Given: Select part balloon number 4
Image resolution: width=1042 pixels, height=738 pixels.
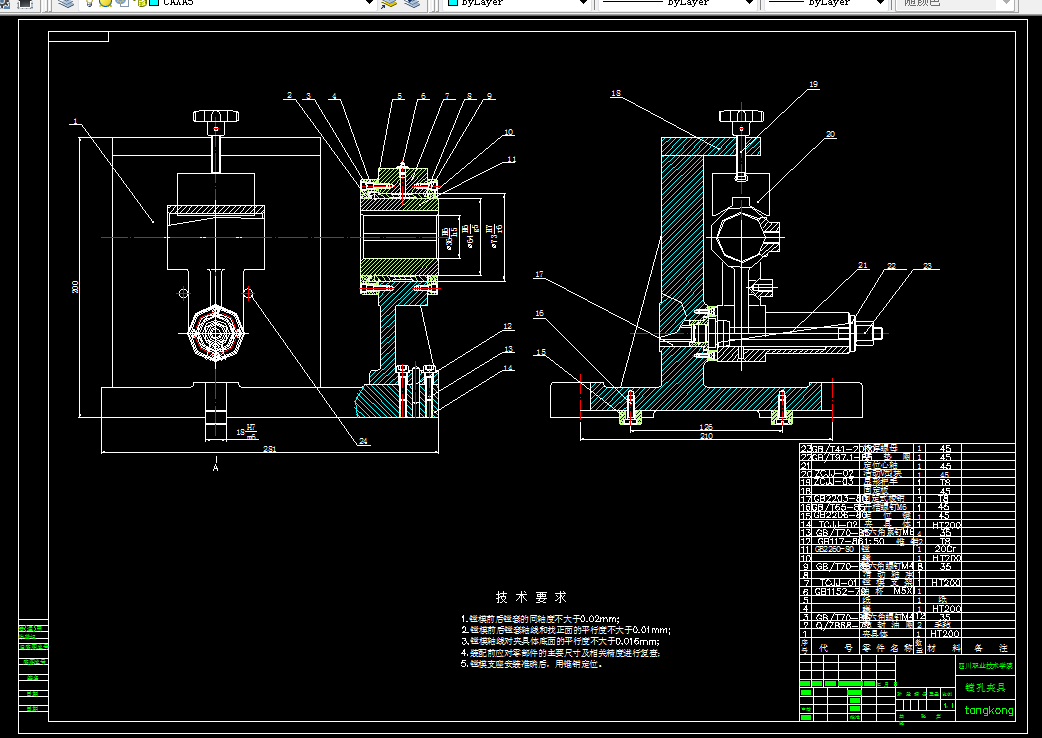Looking at the screenshot, I should [334, 96].
